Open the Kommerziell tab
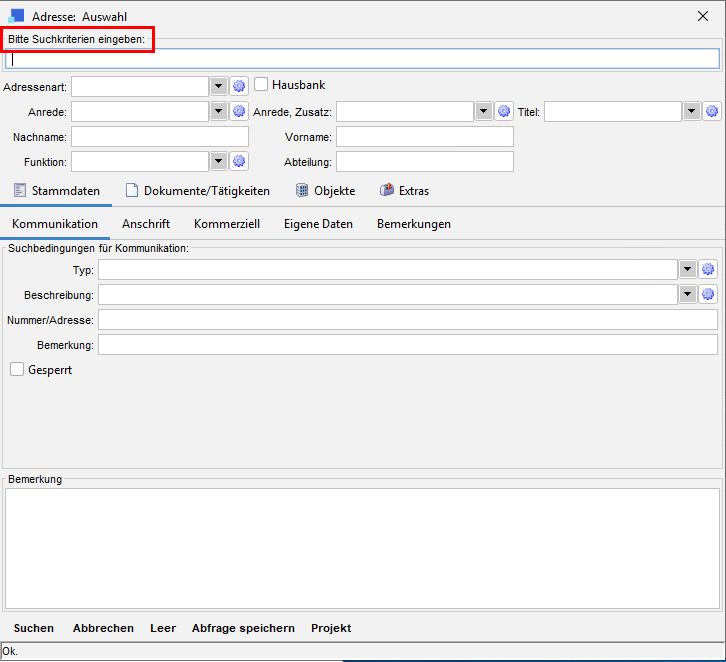Image resolution: width=726 pixels, height=662 pixels. point(227,224)
